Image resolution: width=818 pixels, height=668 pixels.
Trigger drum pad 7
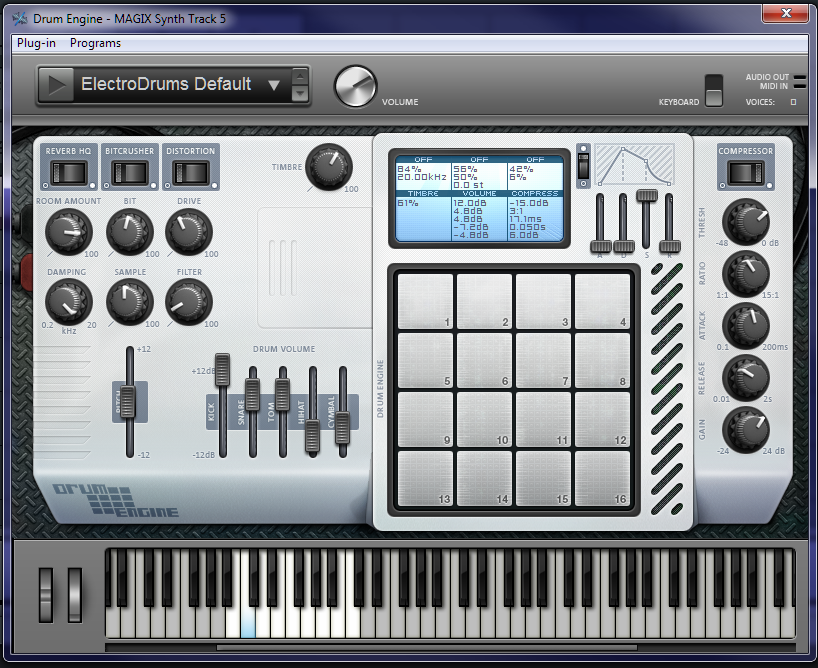point(543,361)
